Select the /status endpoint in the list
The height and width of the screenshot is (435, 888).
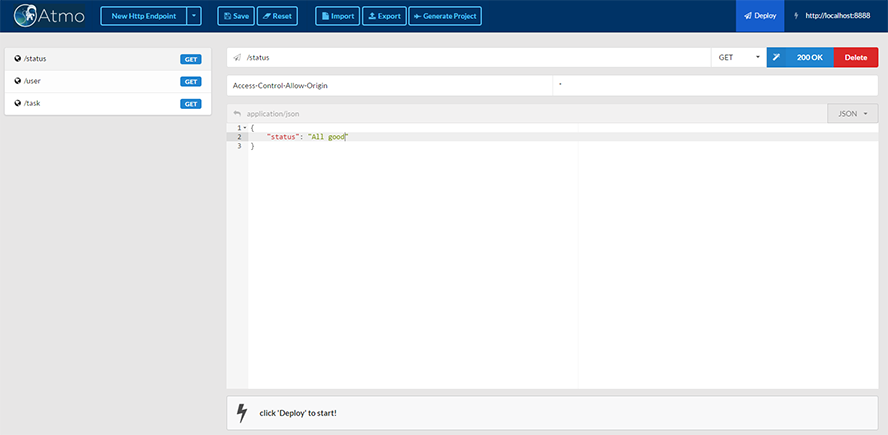pos(108,59)
